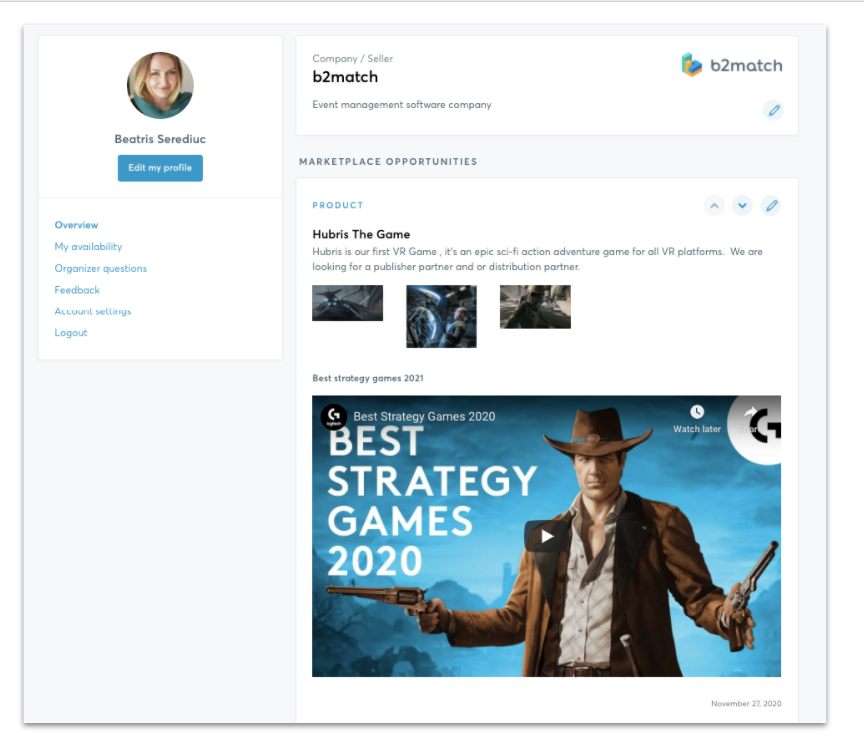864x741 pixels.
Task: Click Logout in the sidebar
Action: [x=71, y=333]
